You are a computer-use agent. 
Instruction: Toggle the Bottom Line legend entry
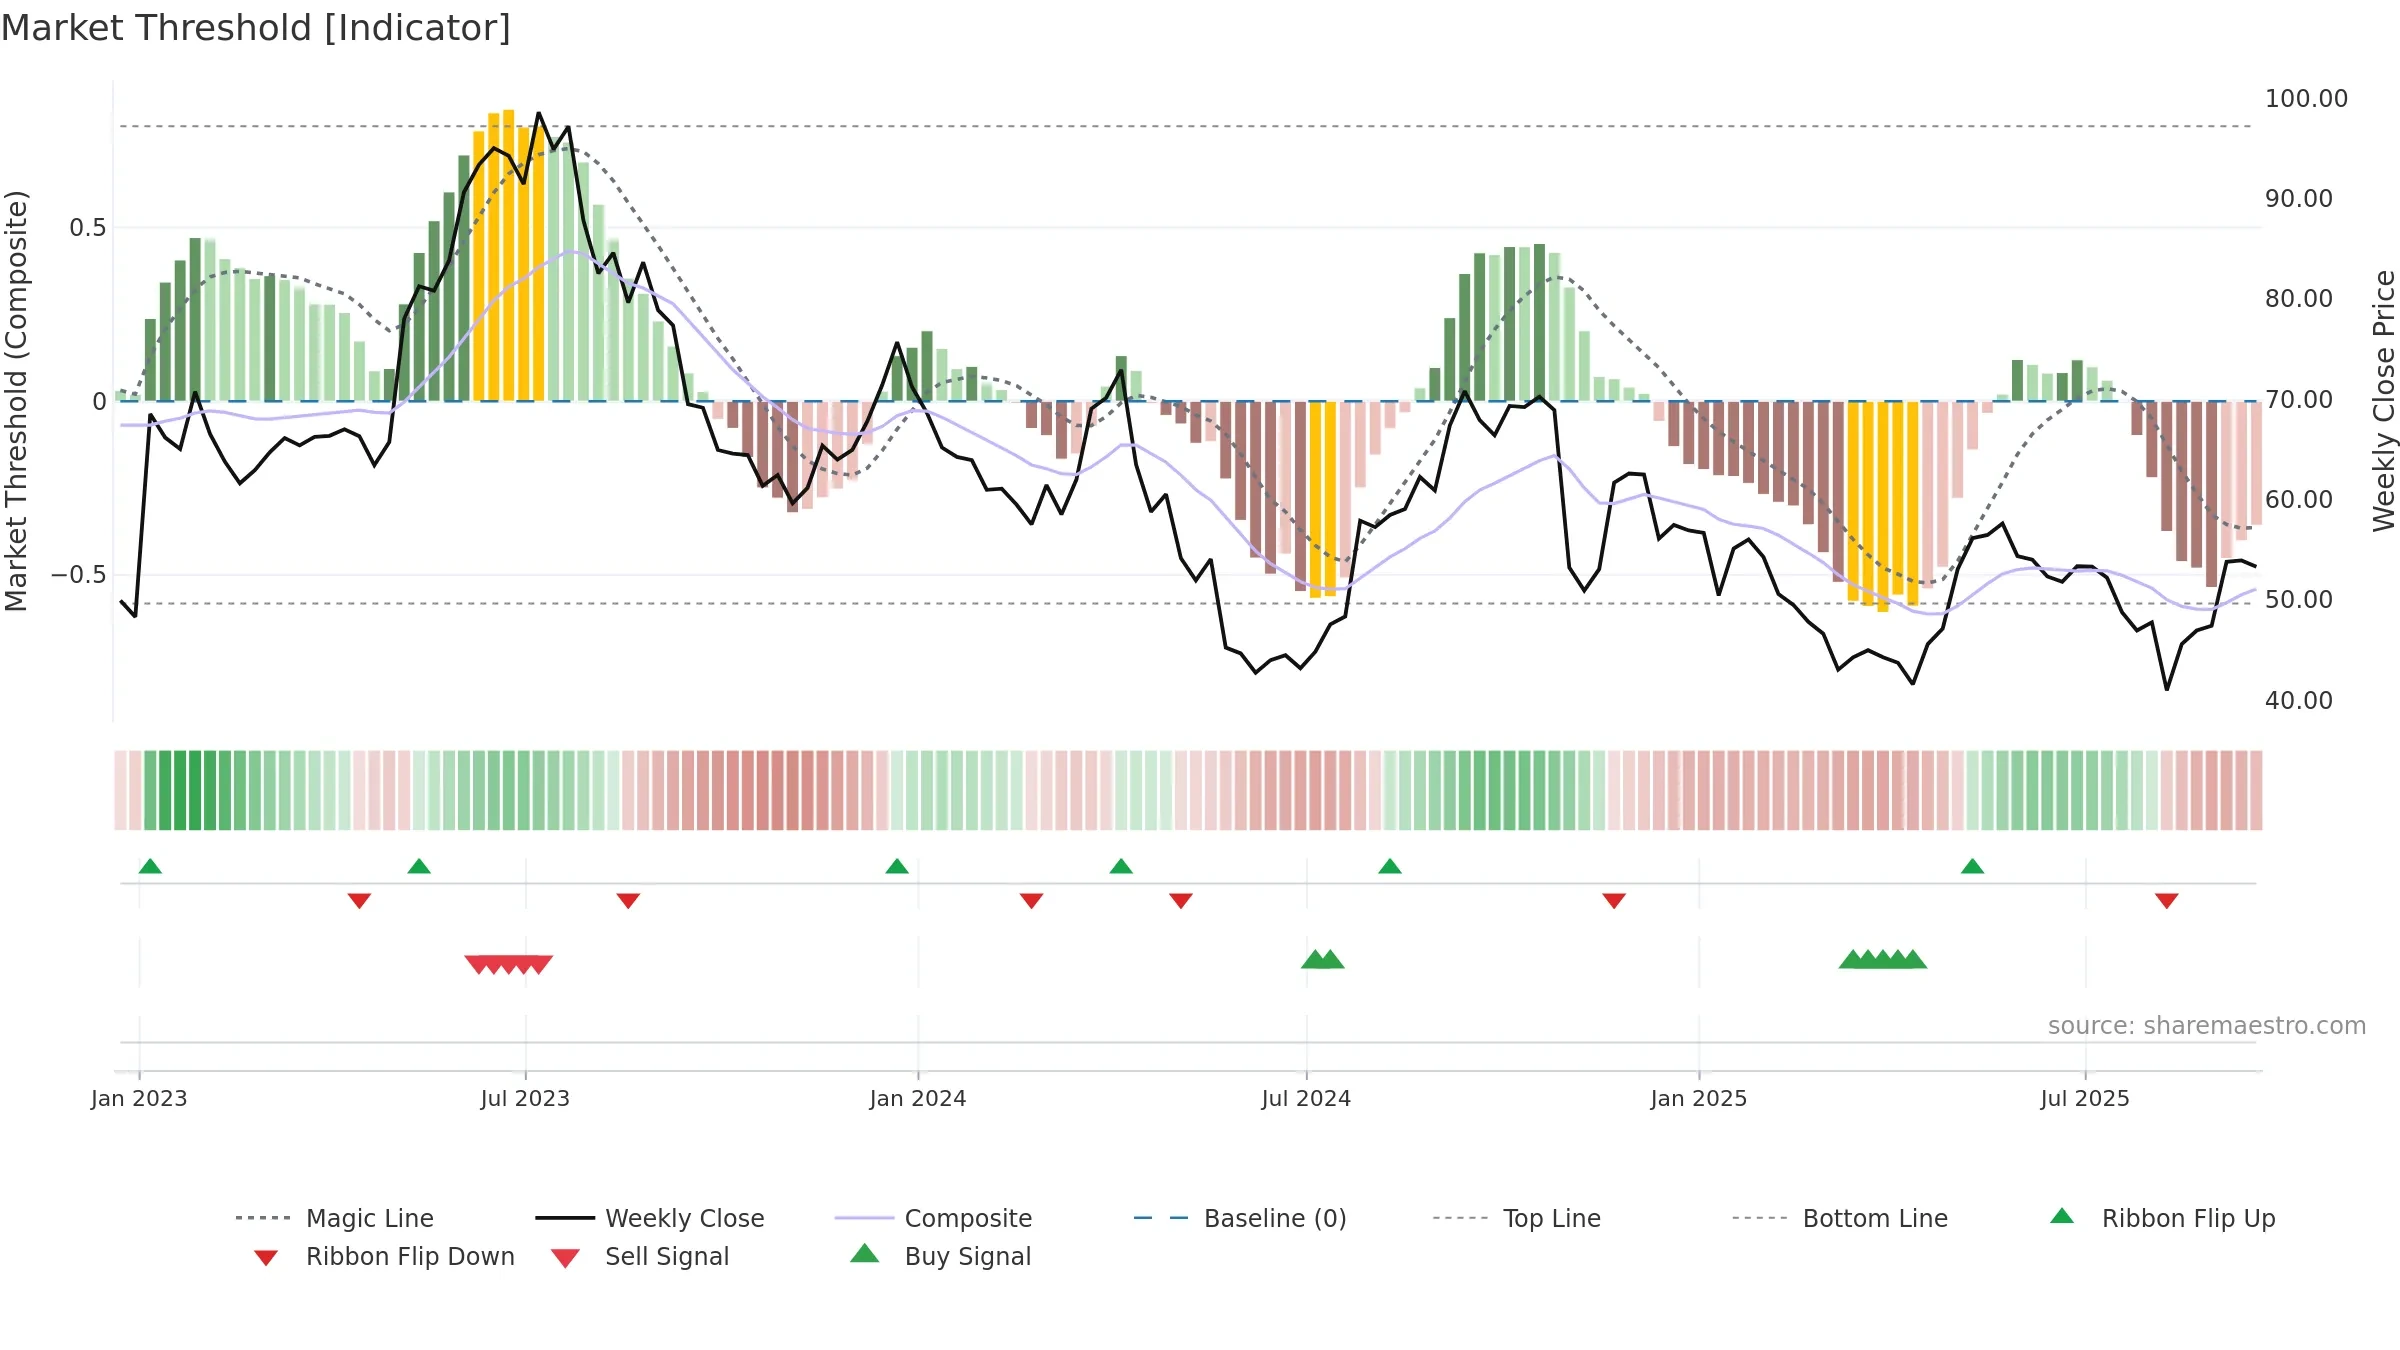pos(1840,1218)
